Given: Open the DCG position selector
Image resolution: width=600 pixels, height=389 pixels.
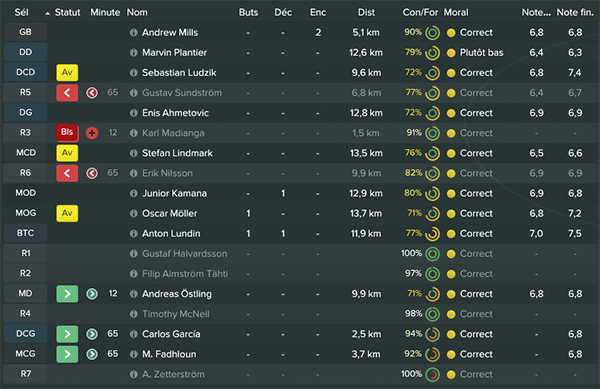Looking at the screenshot, I should pyautogui.click(x=25, y=334).
